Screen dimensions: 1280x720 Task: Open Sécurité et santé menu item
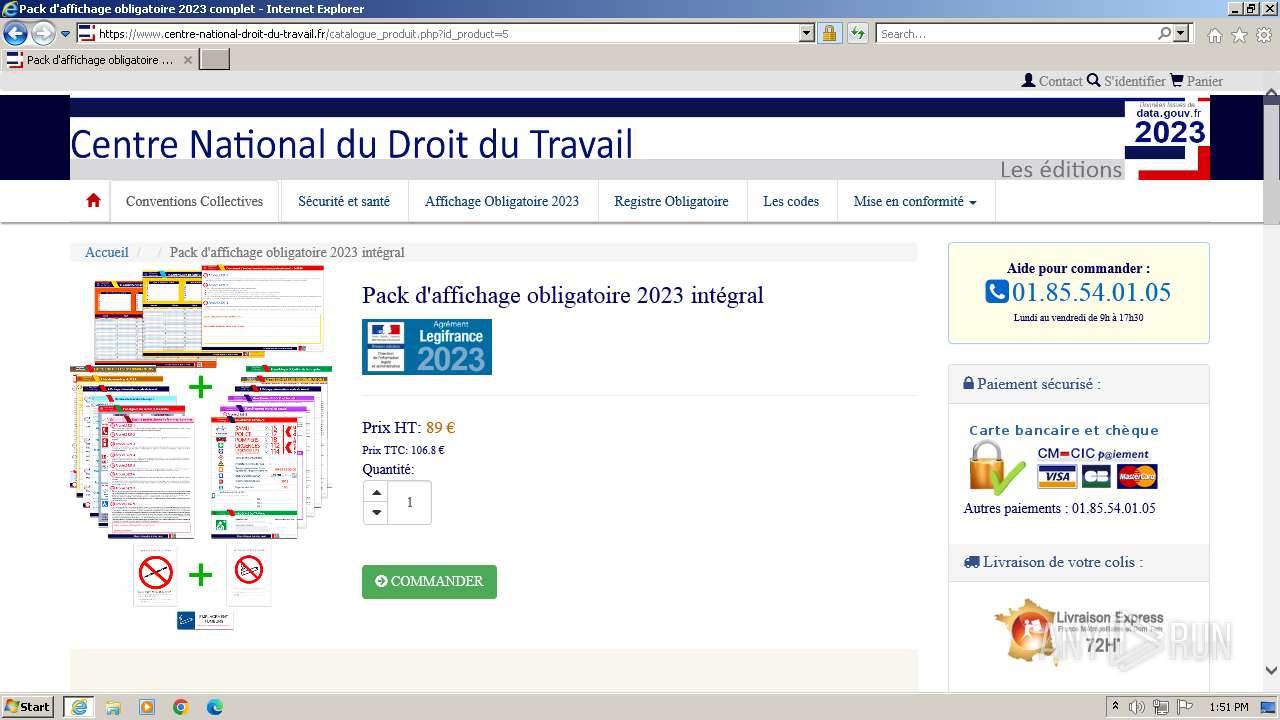click(x=344, y=201)
